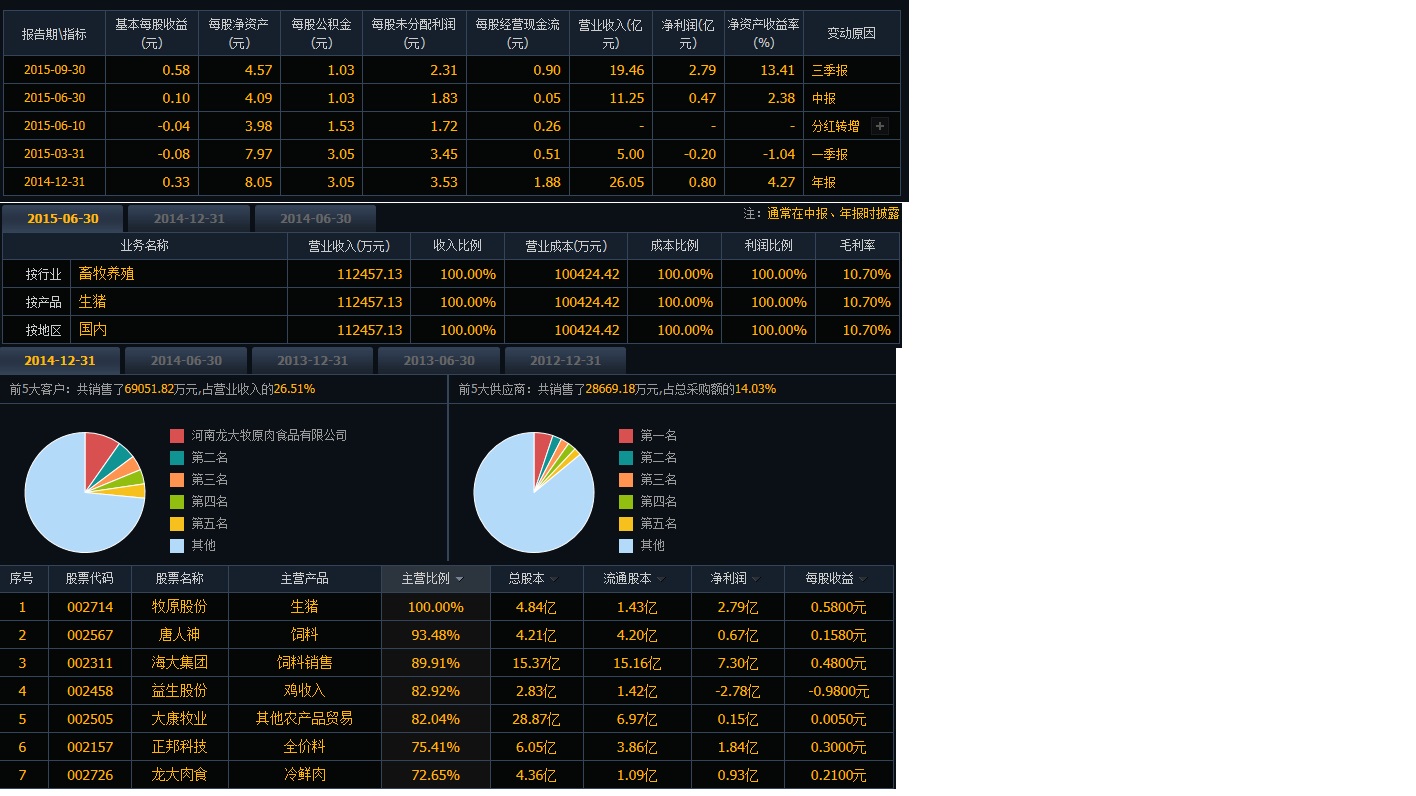This screenshot has height=796, width=1416.
Task: Click the 流通股本 sort arrow
Action: click(x=660, y=579)
